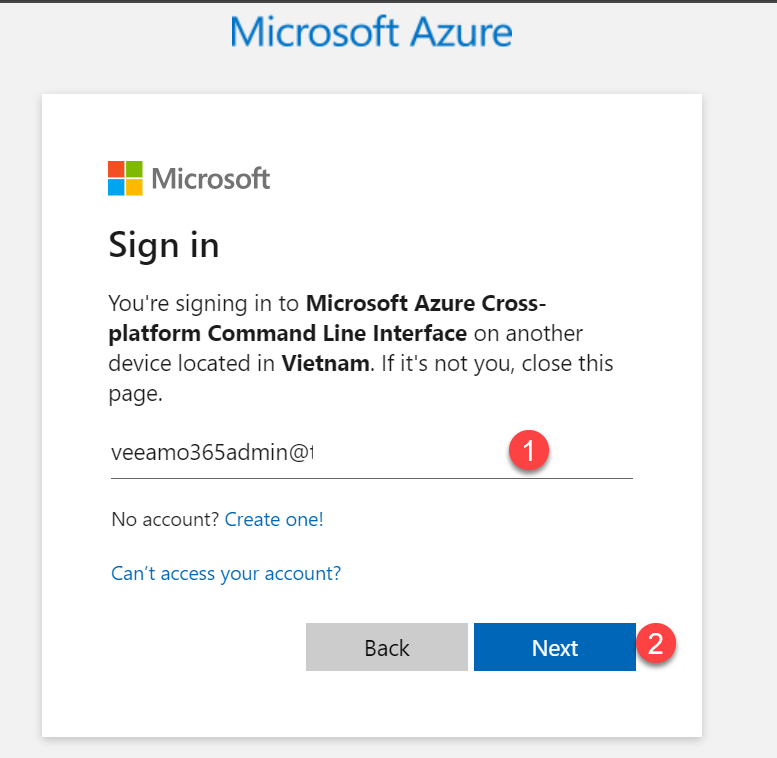Click the Microsoft Azure page title

click(371, 32)
